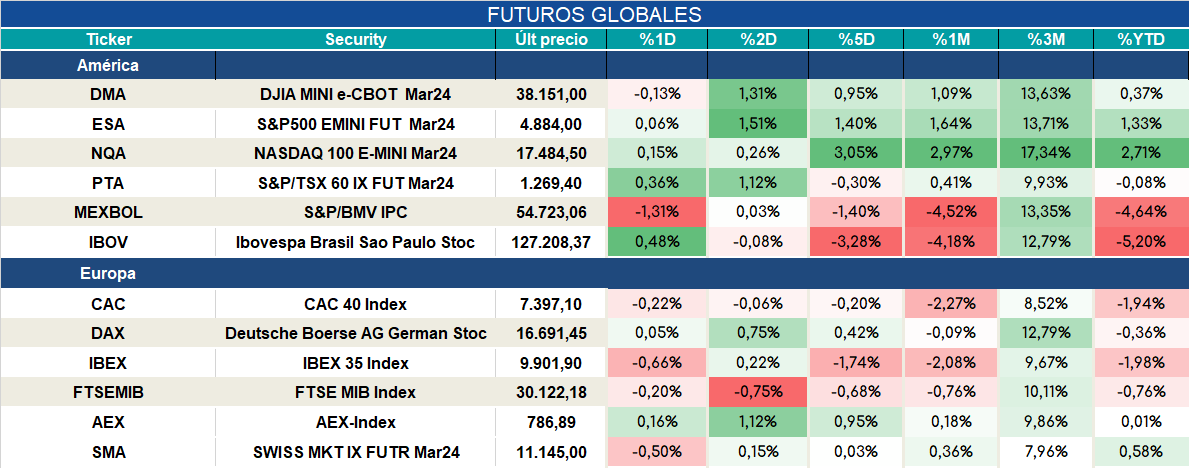This screenshot has height=468, width=1189.
Task: Select the AEX price 786,89 cell
Action: click(x=551, y=422)
